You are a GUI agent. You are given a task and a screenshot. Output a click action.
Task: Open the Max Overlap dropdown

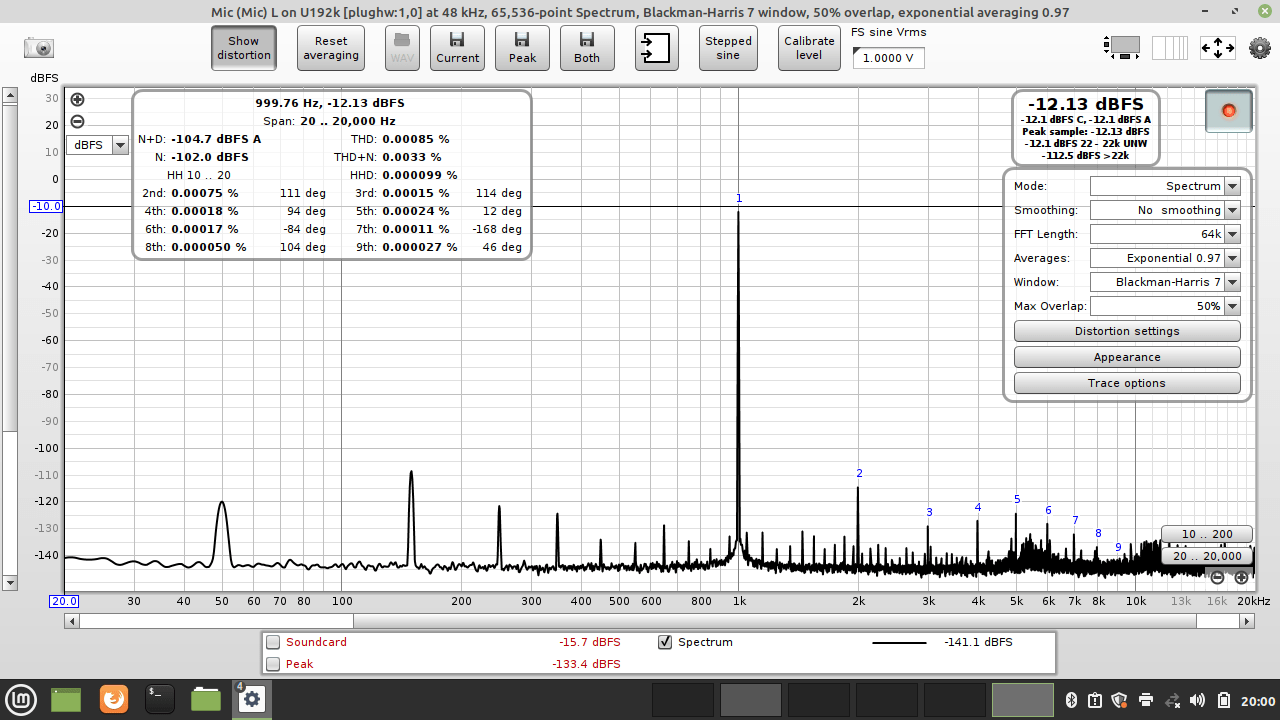click(1165, 306)
